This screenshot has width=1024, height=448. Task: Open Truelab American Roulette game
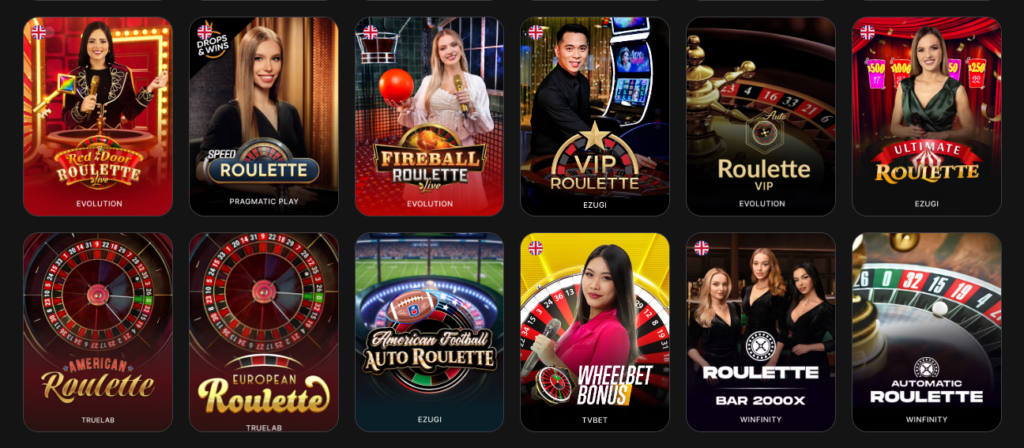click(x=98, y=332)
